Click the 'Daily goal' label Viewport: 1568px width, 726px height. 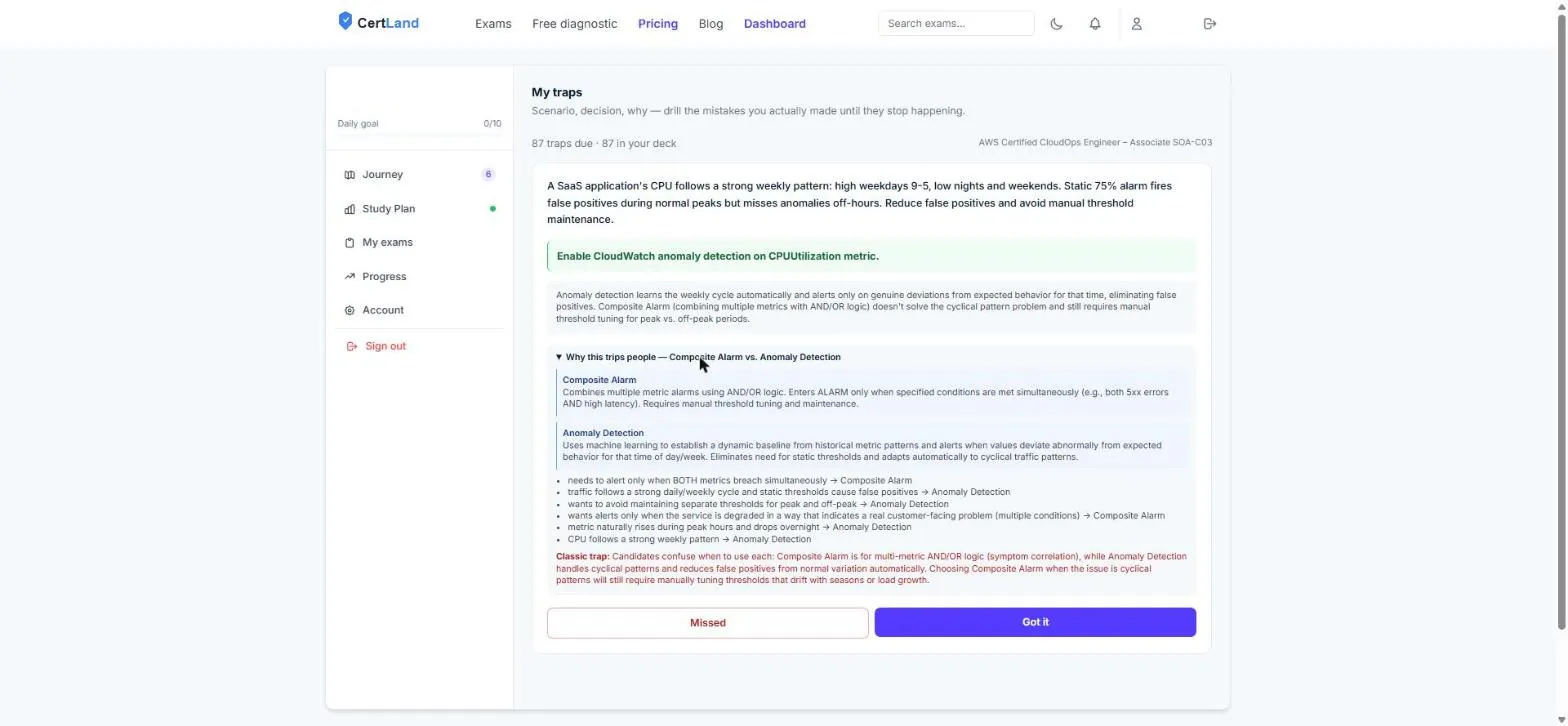[358, 124]
